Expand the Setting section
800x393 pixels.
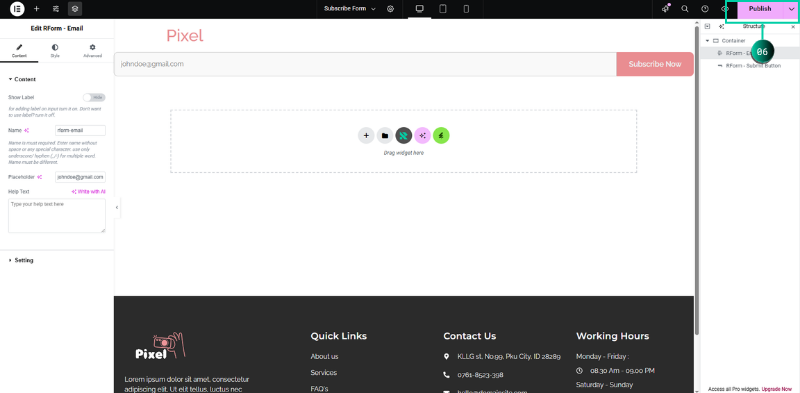pyautogui.click(x=21, y=260)
